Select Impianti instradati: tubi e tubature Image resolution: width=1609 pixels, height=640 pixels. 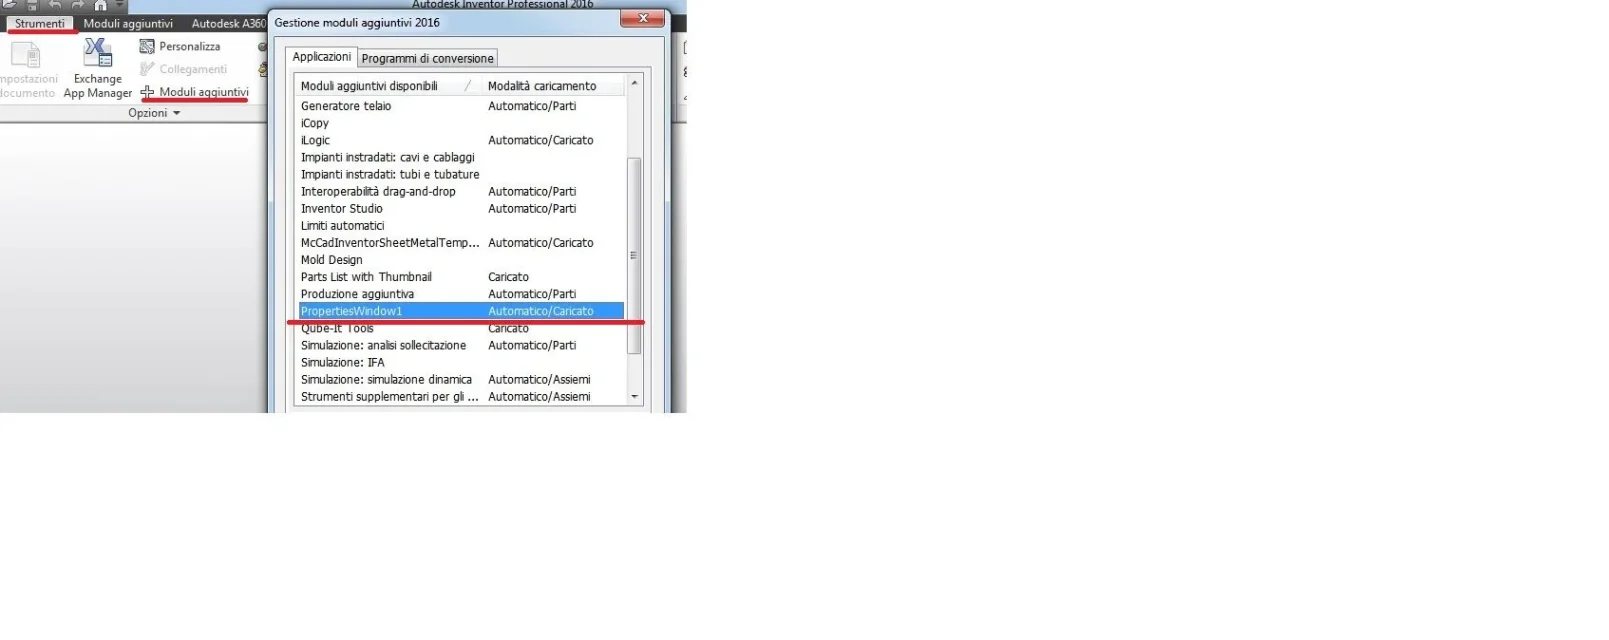click(x=461, y=174)
